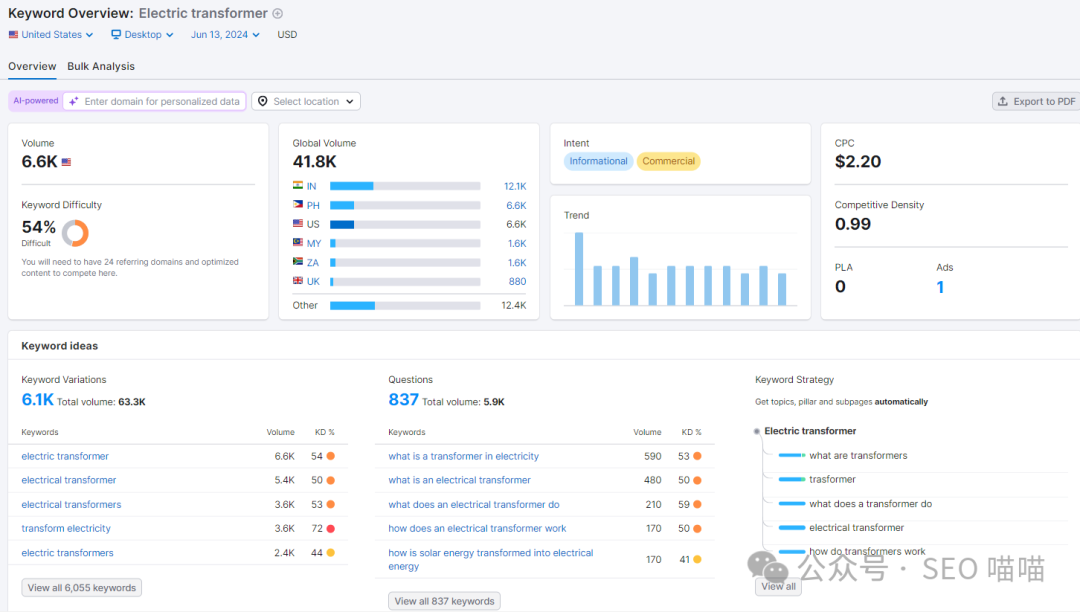This screenshot has height=612, width=1080.
Task: Click the orange KD dot for electric transformer
Action: coord(330,456)
